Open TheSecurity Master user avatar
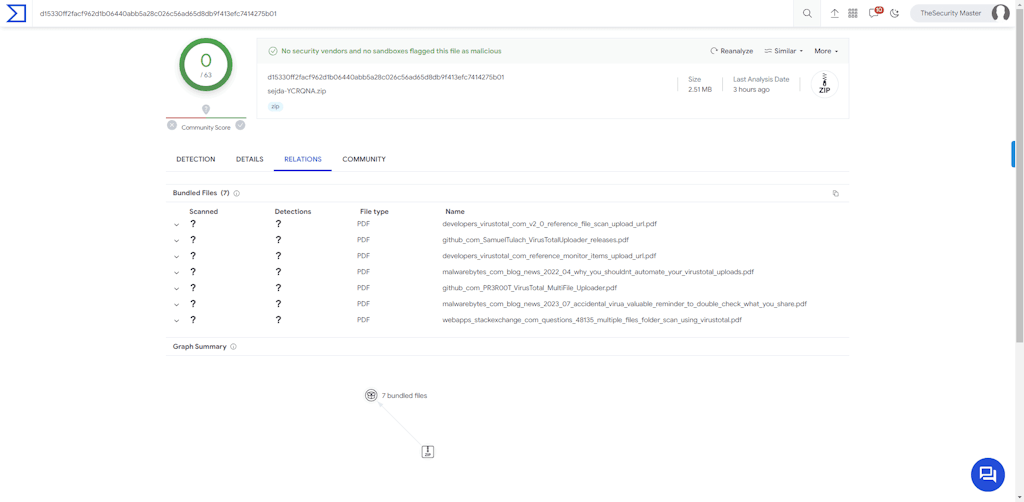 pyautogui.click(x=1000, y=13)
